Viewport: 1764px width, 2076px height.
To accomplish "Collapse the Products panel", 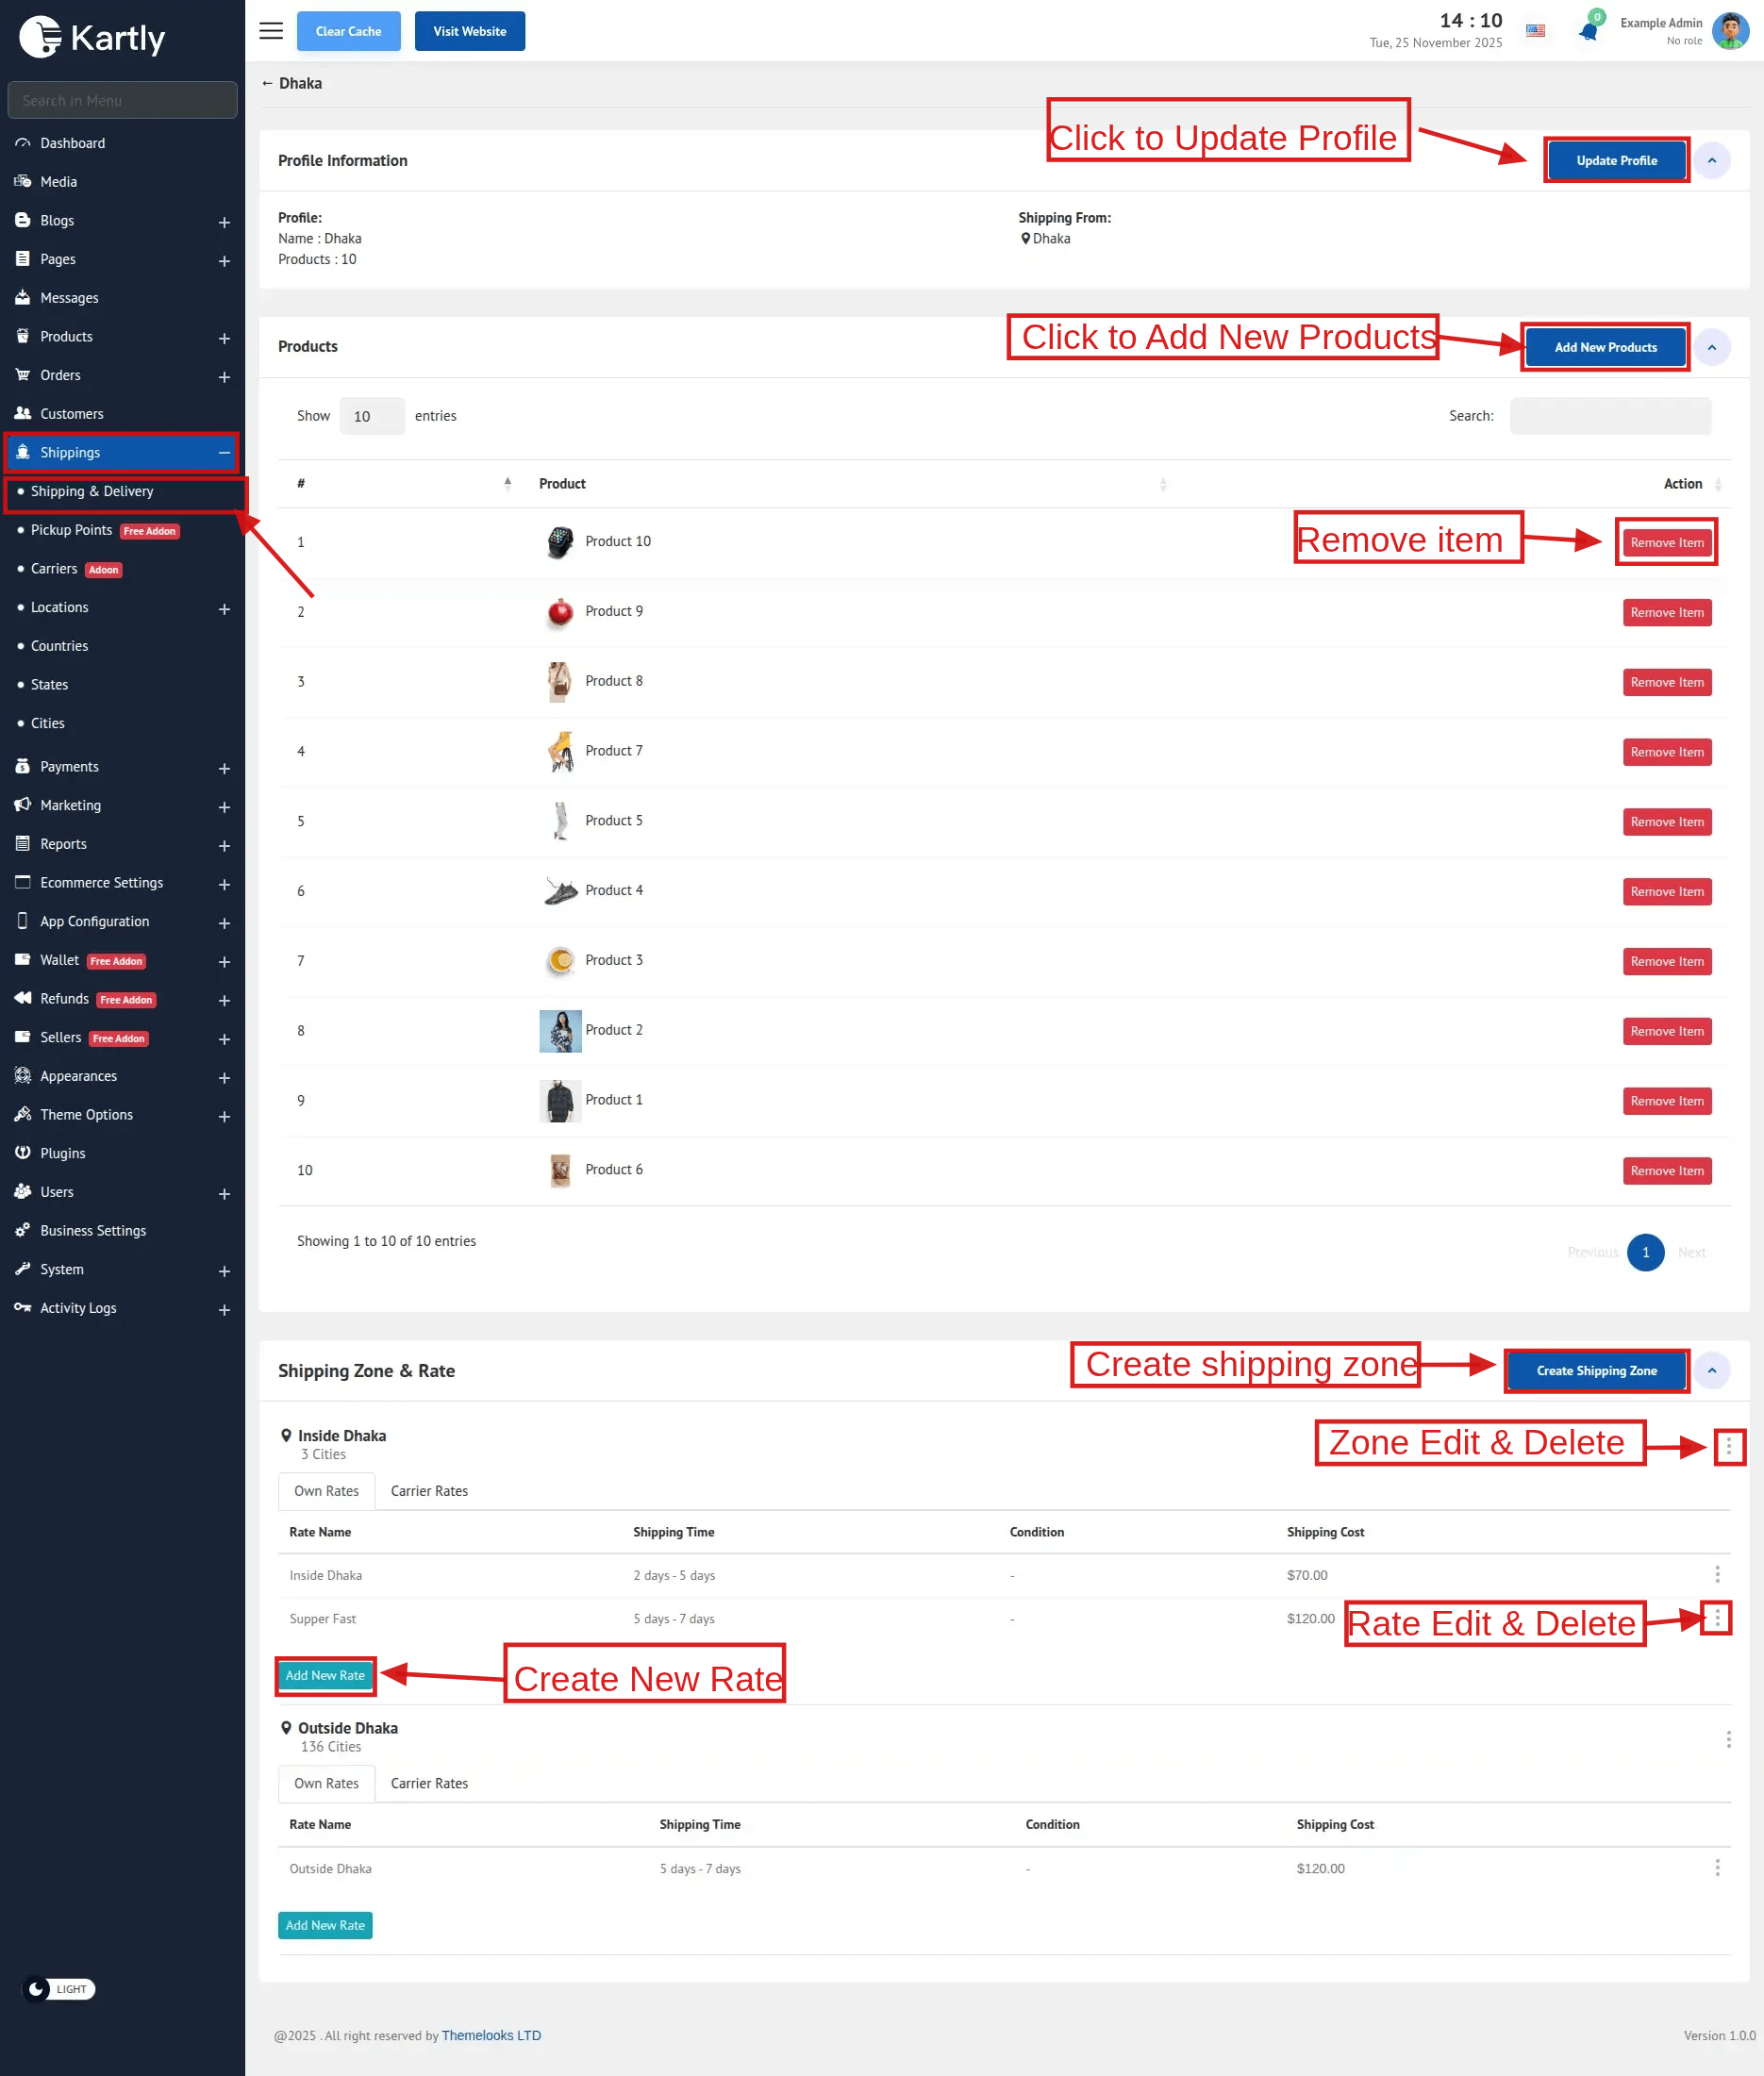I will point(1711,348).
